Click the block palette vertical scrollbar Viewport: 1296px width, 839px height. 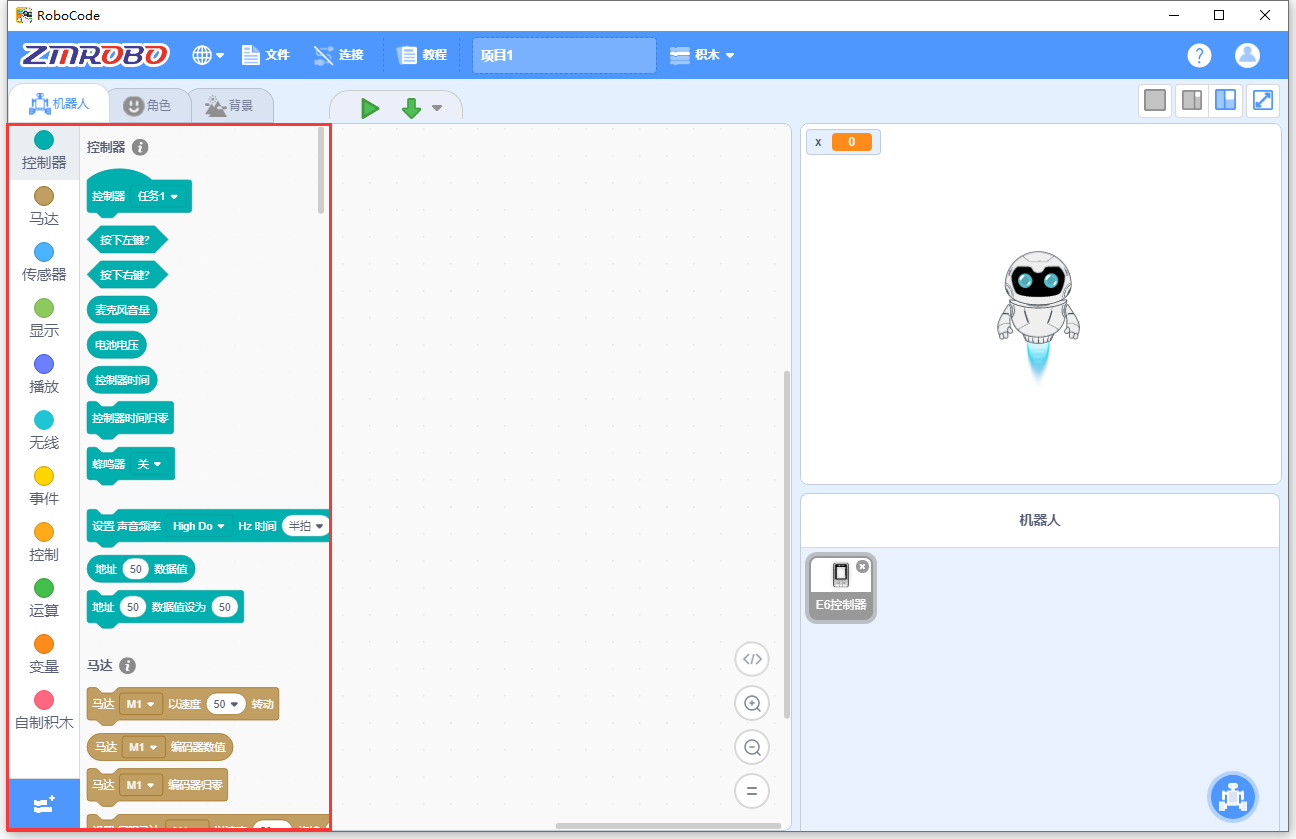321,170
